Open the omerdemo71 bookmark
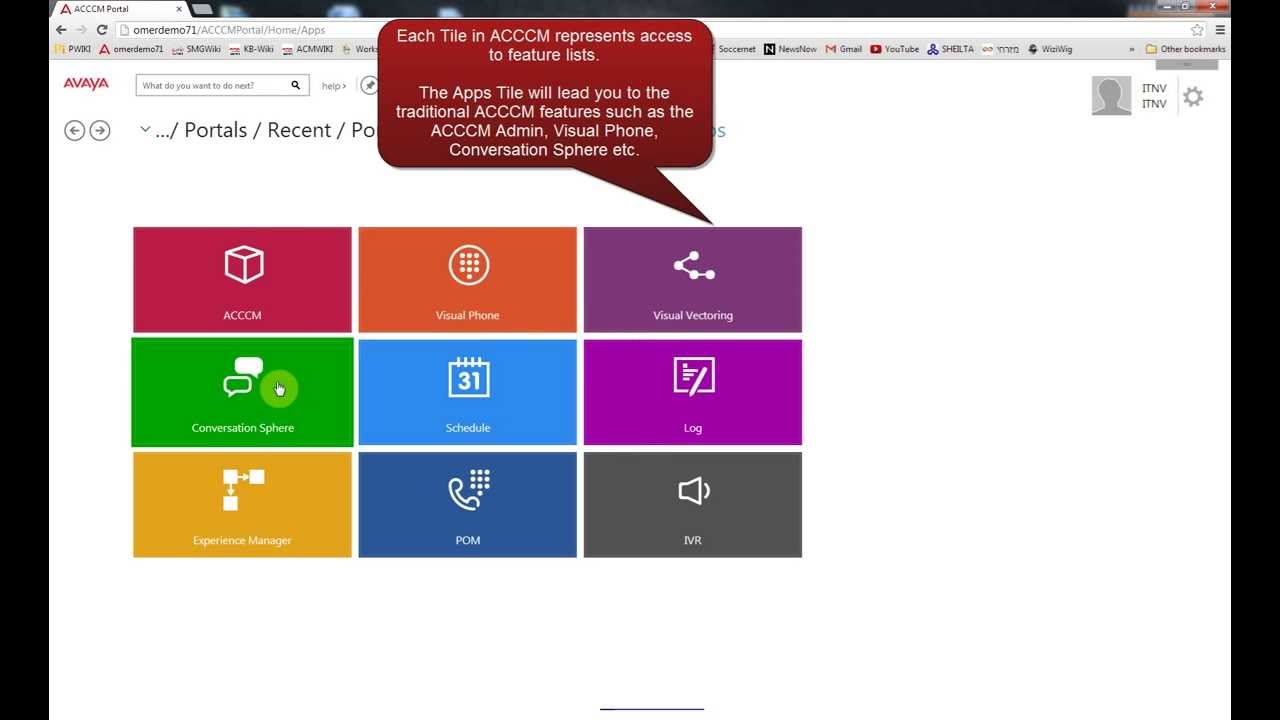Image resolution: width=1280 pixels, height=720 pixels. [131, 48]
